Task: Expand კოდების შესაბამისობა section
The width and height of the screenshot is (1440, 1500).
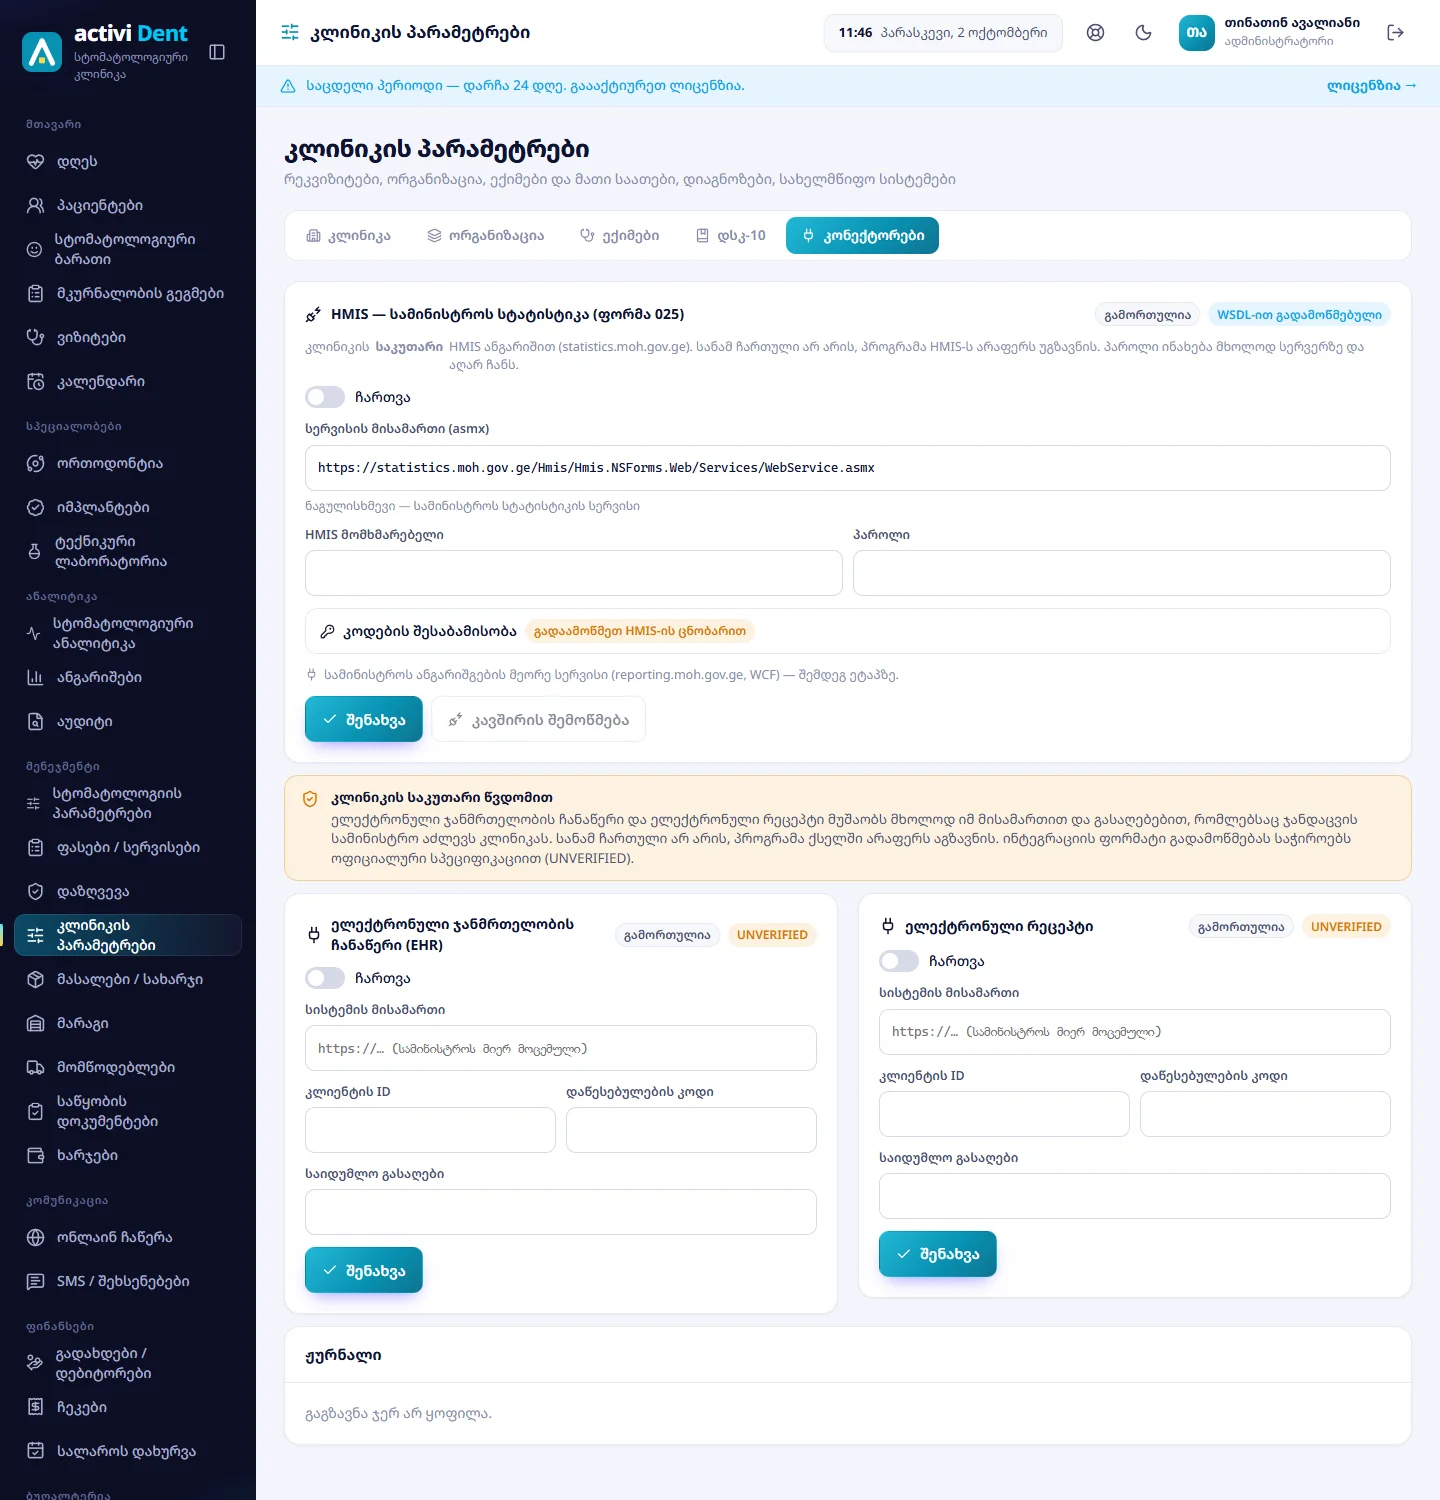Action: [848, 631]
